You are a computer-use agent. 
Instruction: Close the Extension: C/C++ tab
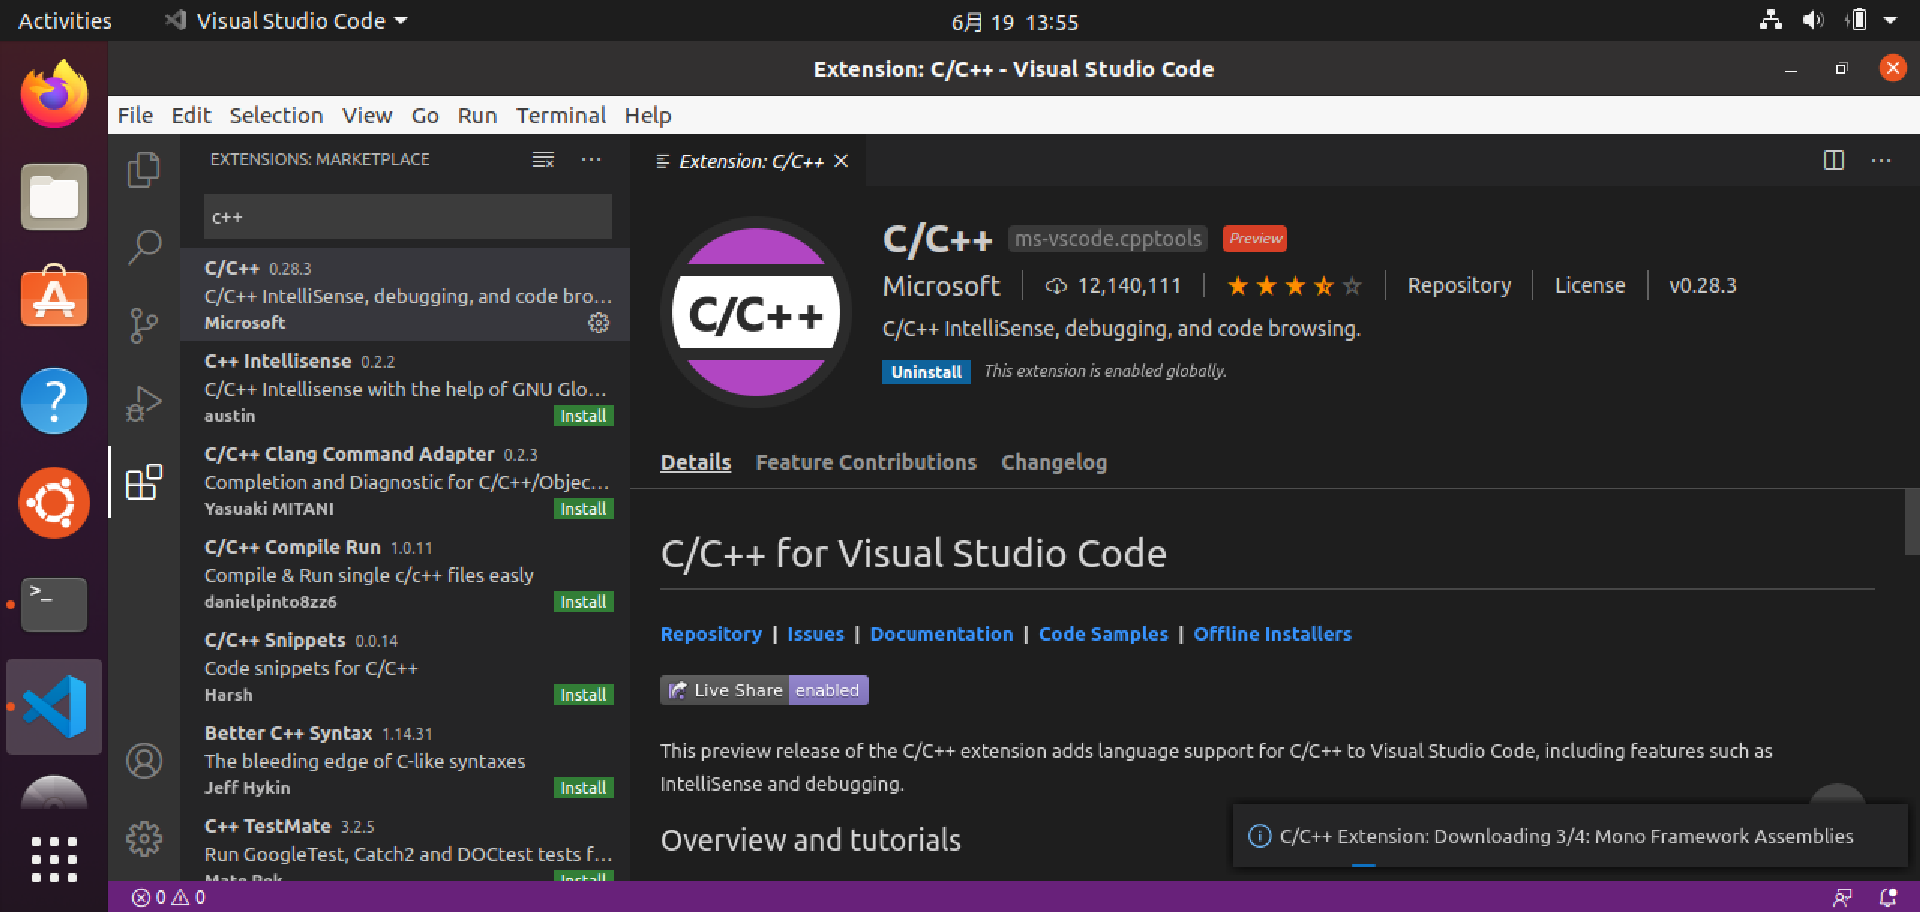pyautogui.click(x=841, y=161)
